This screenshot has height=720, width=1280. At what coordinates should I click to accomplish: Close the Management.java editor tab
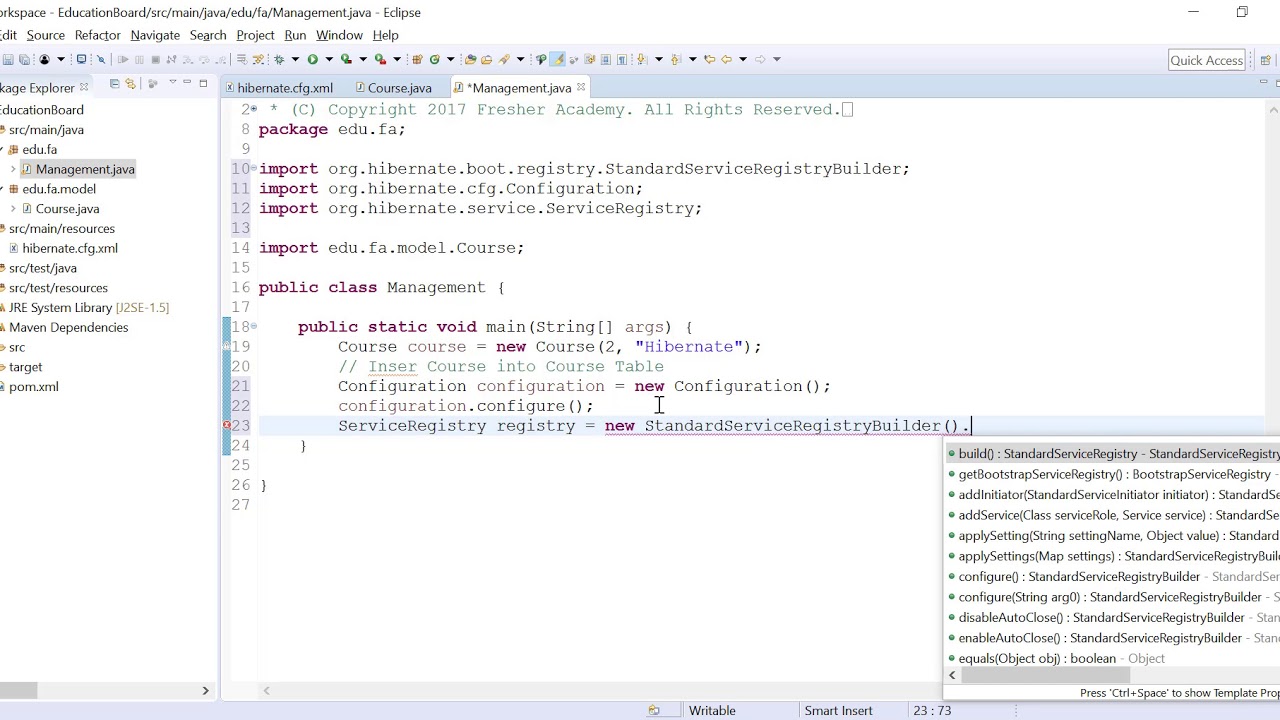581,87
